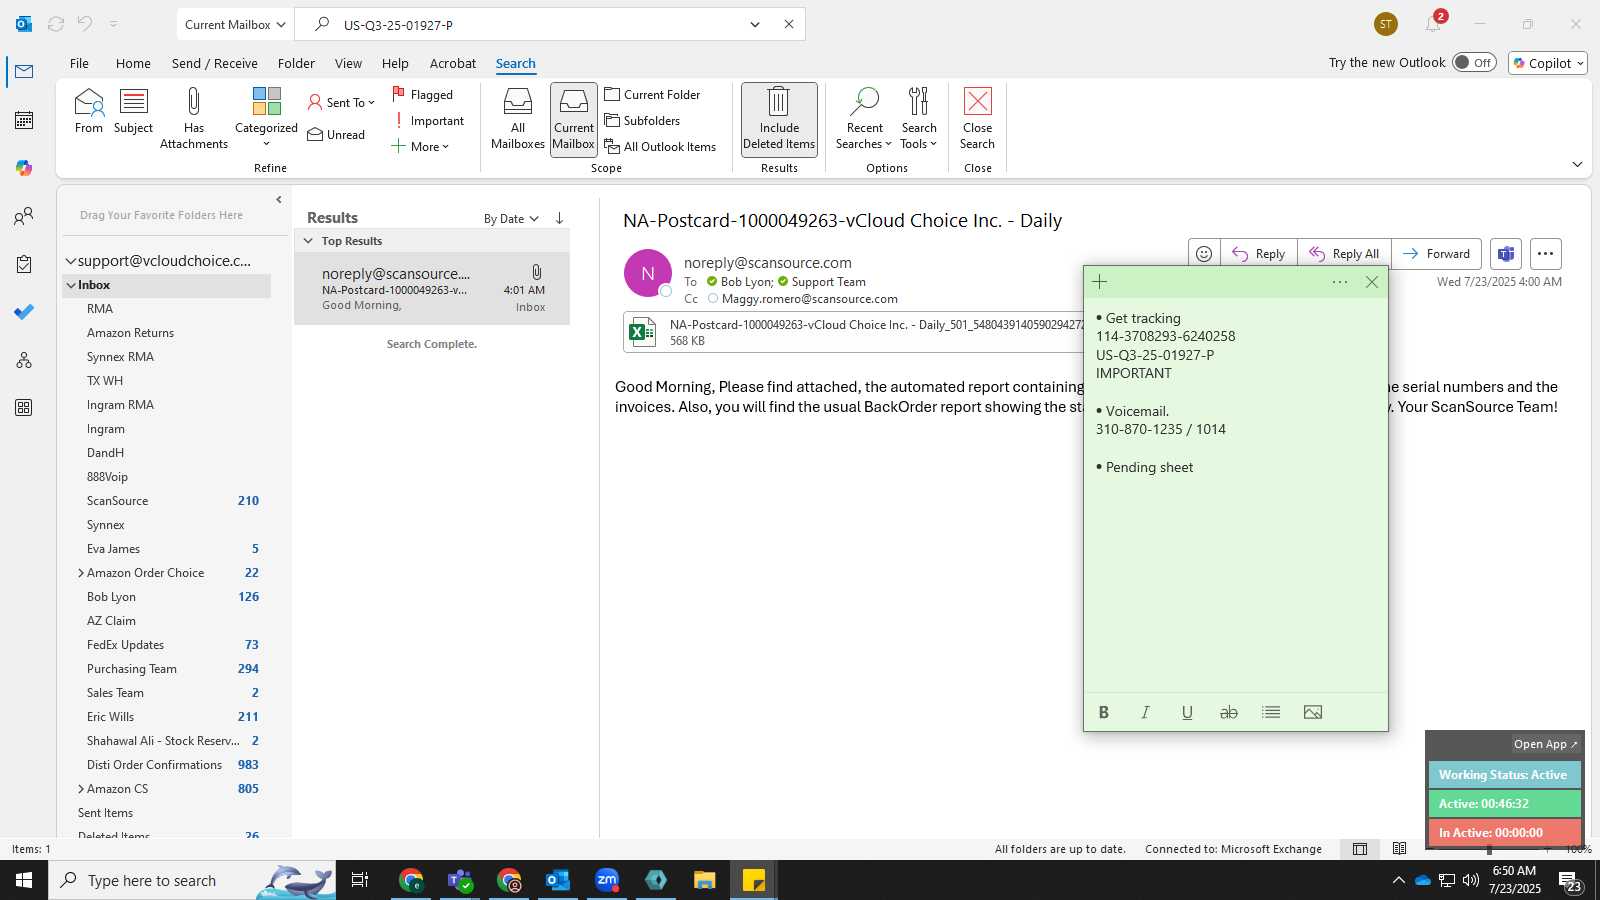Switch to the Home tab
This screenshot has height=900, width=1600.
(133, 63)
